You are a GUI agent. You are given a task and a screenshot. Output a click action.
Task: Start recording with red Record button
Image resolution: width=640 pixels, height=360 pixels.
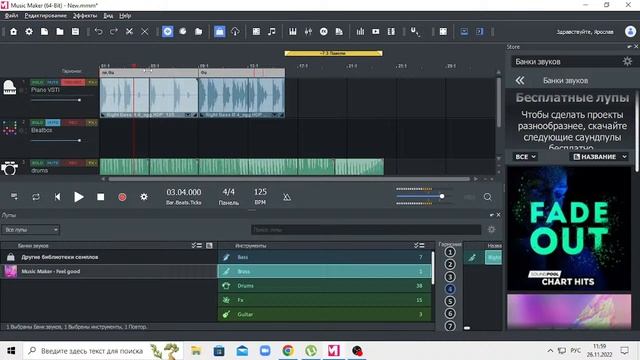(x=122, y=197)
